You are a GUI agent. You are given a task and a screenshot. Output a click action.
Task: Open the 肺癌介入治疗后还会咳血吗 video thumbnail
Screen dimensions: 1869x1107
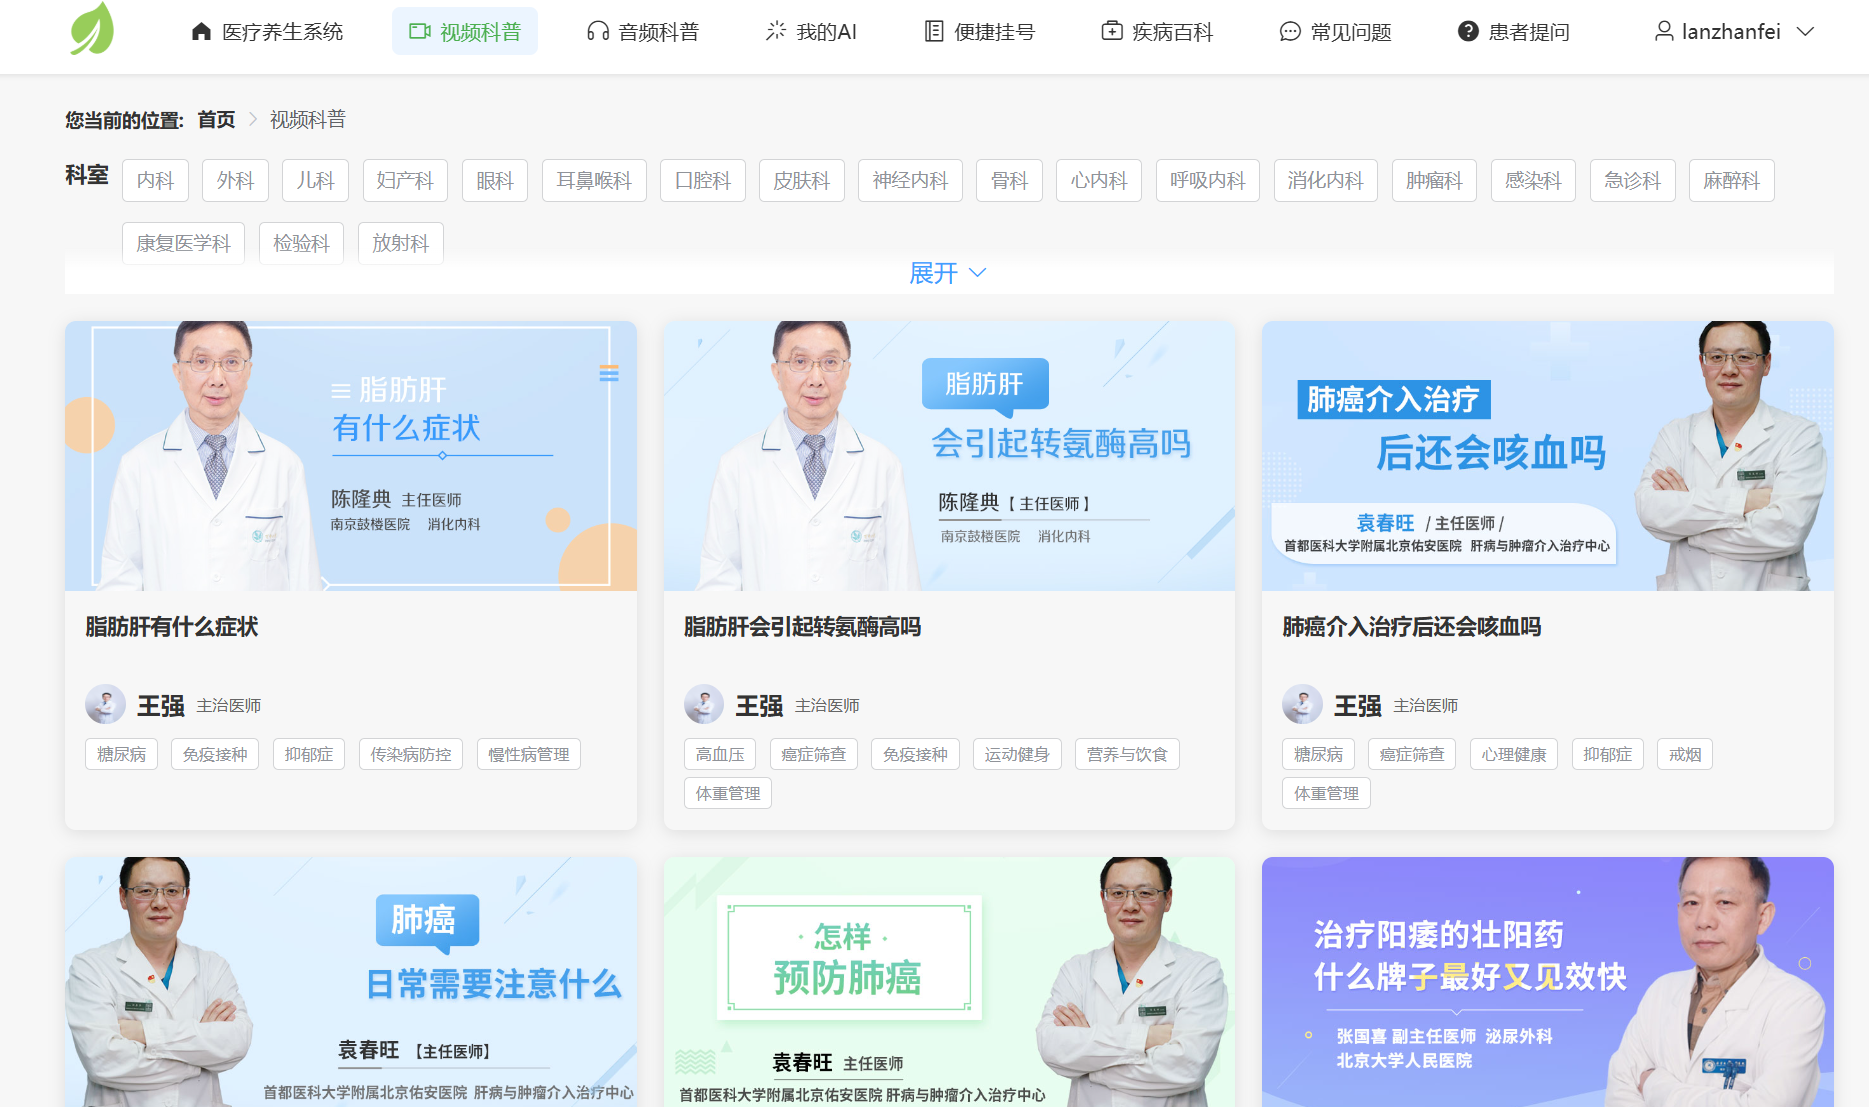[x=1548, y=456]
